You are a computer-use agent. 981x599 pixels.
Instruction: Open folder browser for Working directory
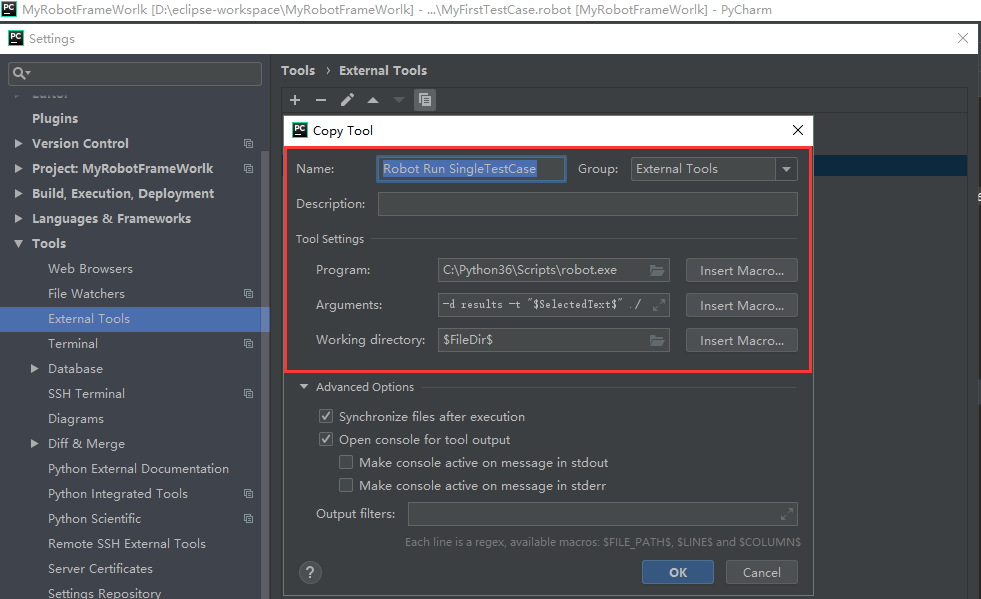tap(657, 340)
